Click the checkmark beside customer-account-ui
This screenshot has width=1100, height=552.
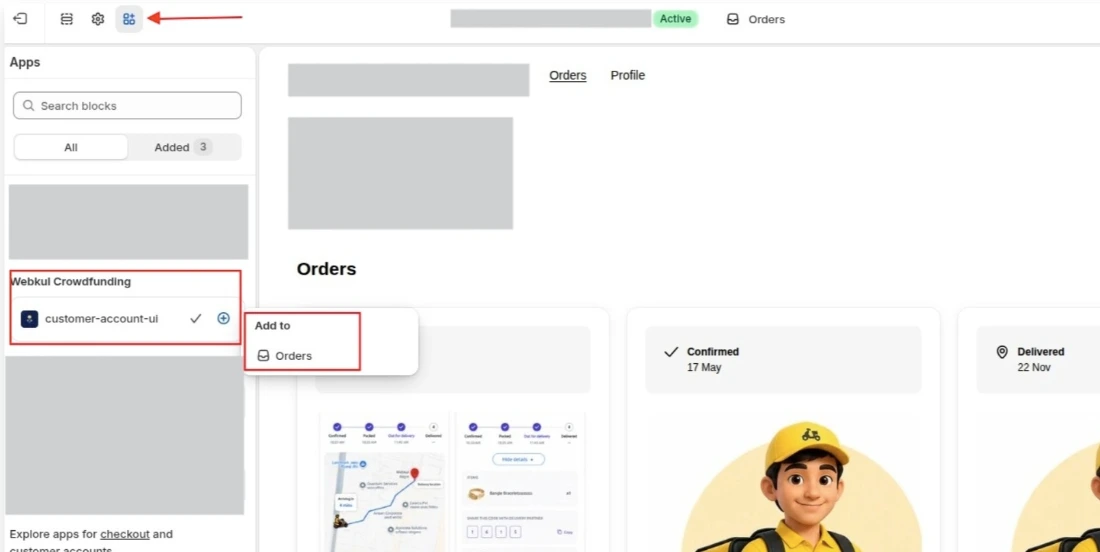(x=196, y=318)
